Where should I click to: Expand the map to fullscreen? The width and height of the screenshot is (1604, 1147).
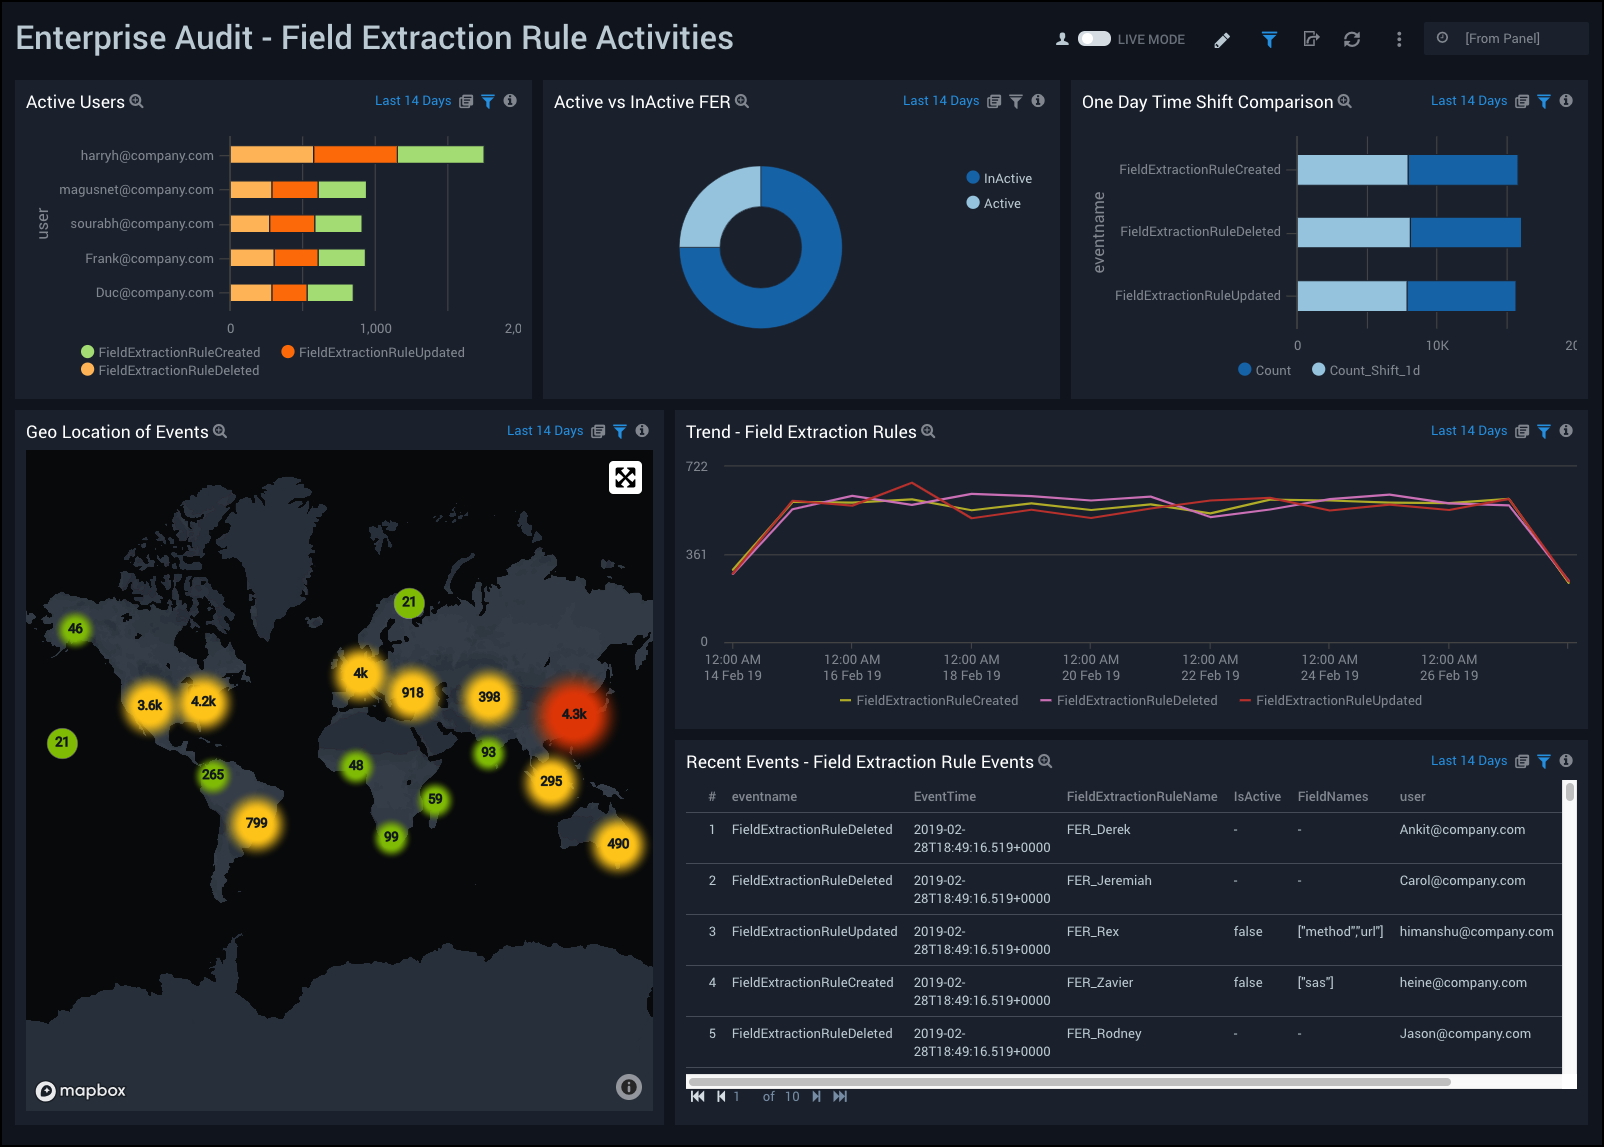(x=625, y=478)
